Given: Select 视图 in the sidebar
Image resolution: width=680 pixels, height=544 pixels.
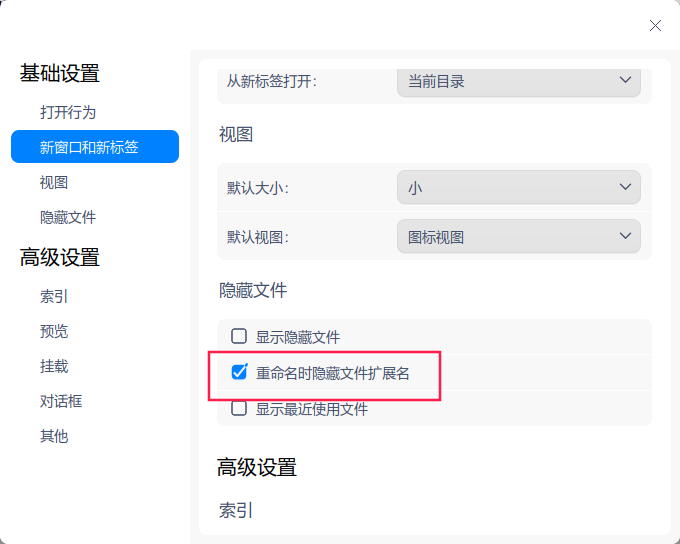Looking at the screenshot, I should (54, 182).
